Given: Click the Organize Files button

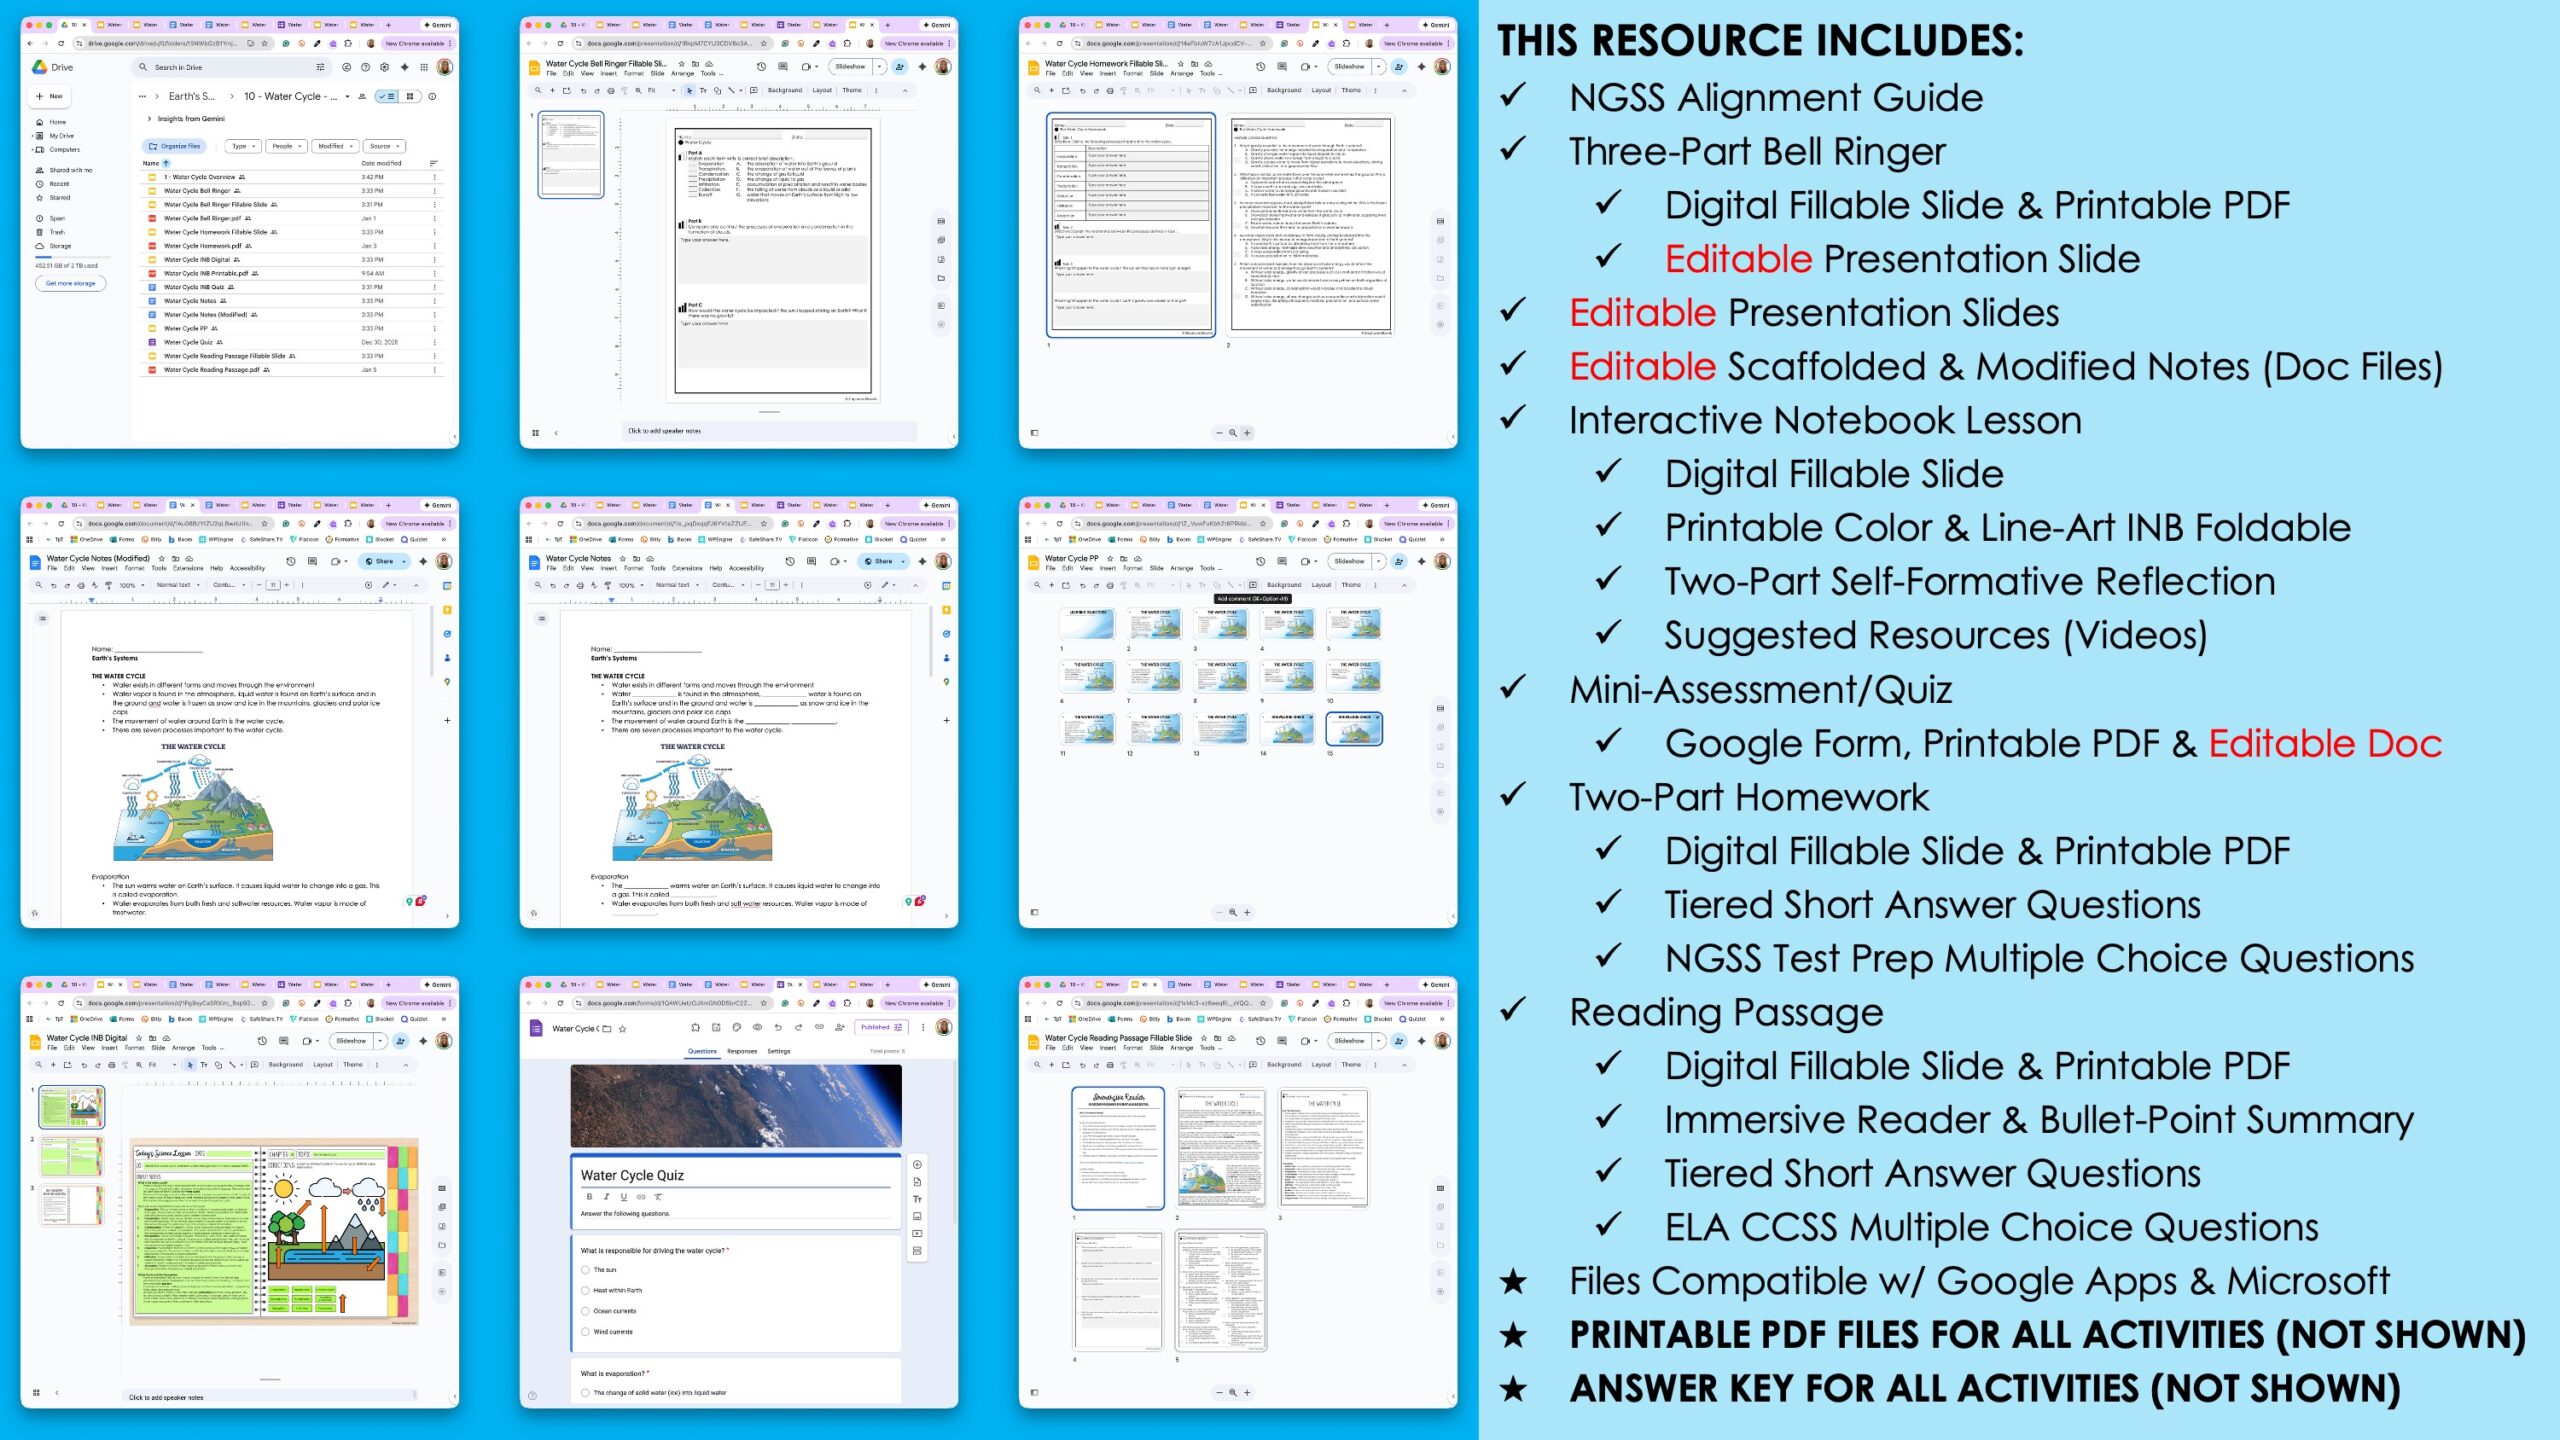Looking at the screenshot, I should point(174,146).
